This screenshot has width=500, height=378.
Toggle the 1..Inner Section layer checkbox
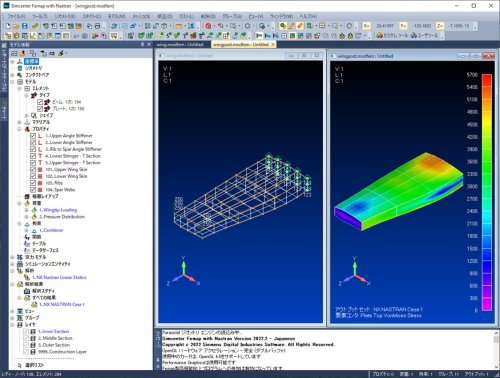point(26,331)
